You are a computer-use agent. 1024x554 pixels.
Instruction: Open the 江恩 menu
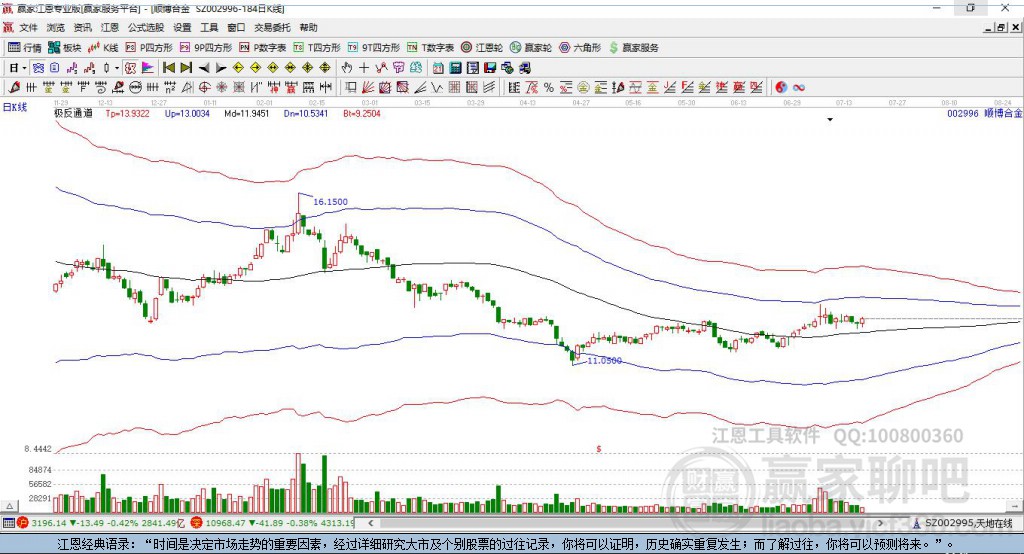(110, 27)
